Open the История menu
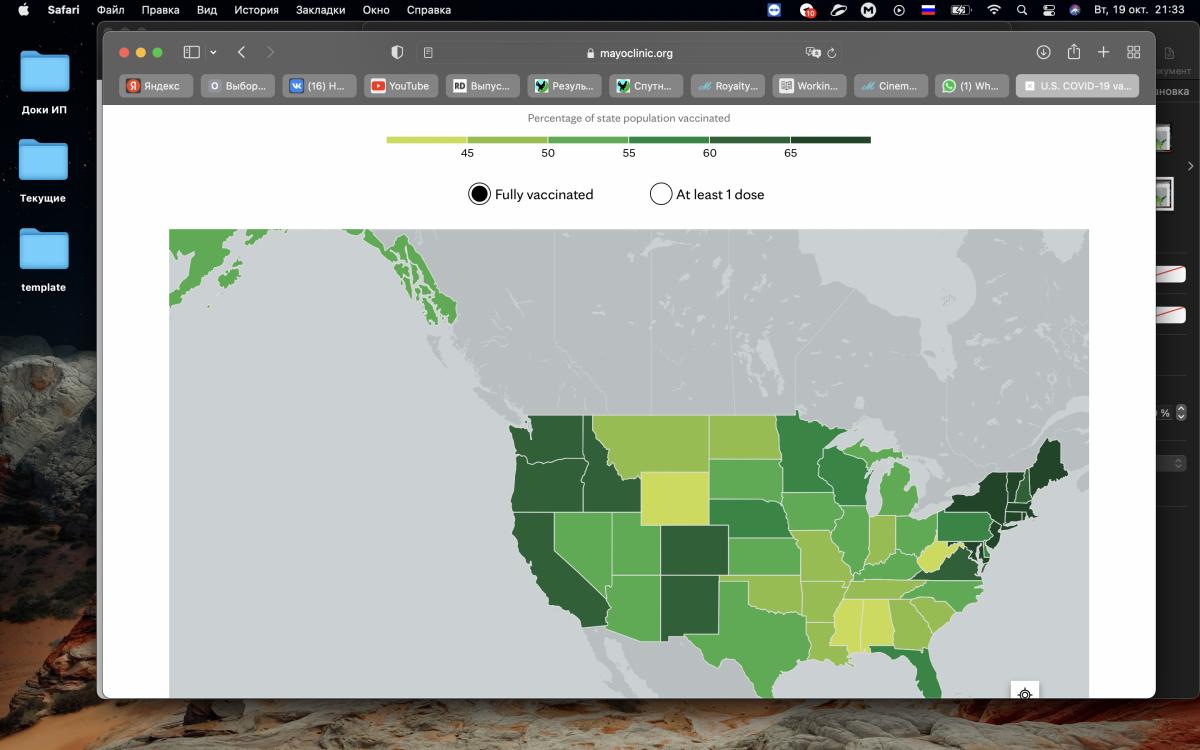The image size is (1200, 750). point(256,10)
